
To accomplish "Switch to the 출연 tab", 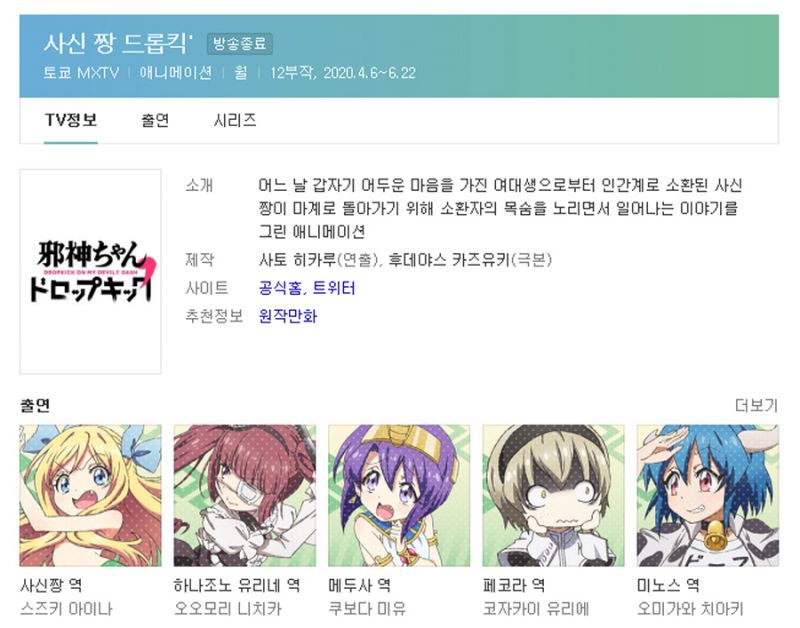I will click(x=155, y=120).
